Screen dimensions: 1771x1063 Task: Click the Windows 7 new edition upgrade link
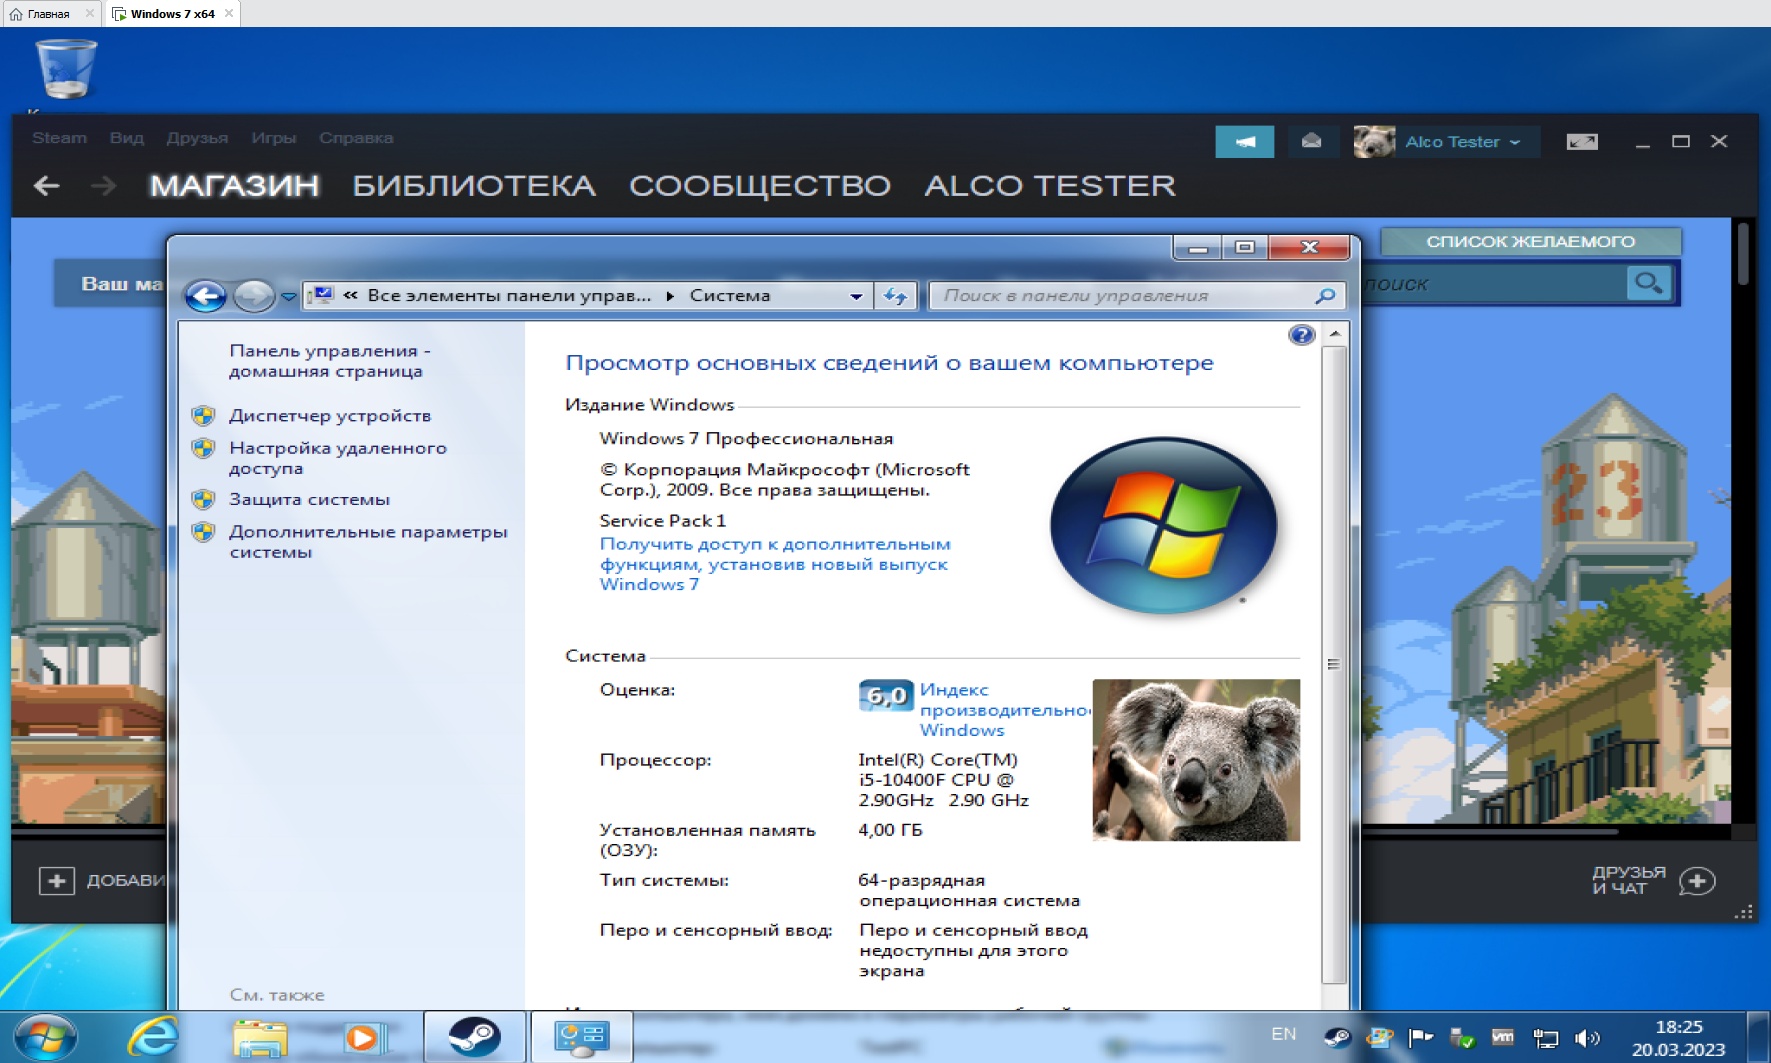(x=775, y=564)
